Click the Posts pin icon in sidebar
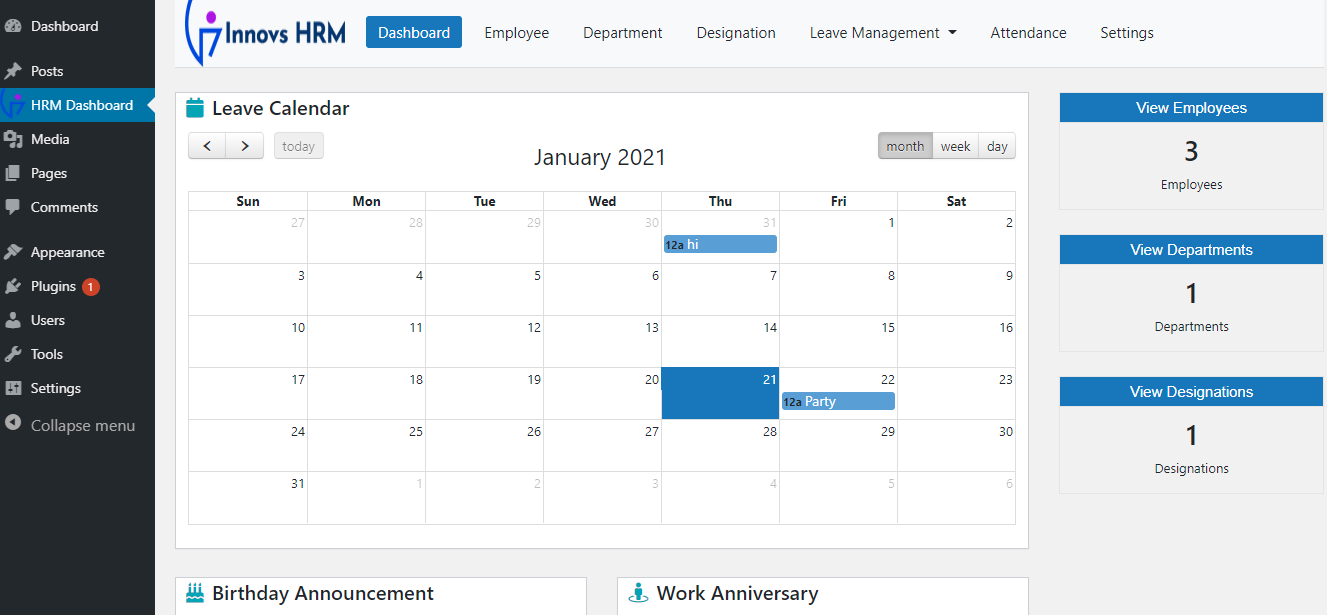The height and width of the screenshot is (615, 1327). coord(13,71)
